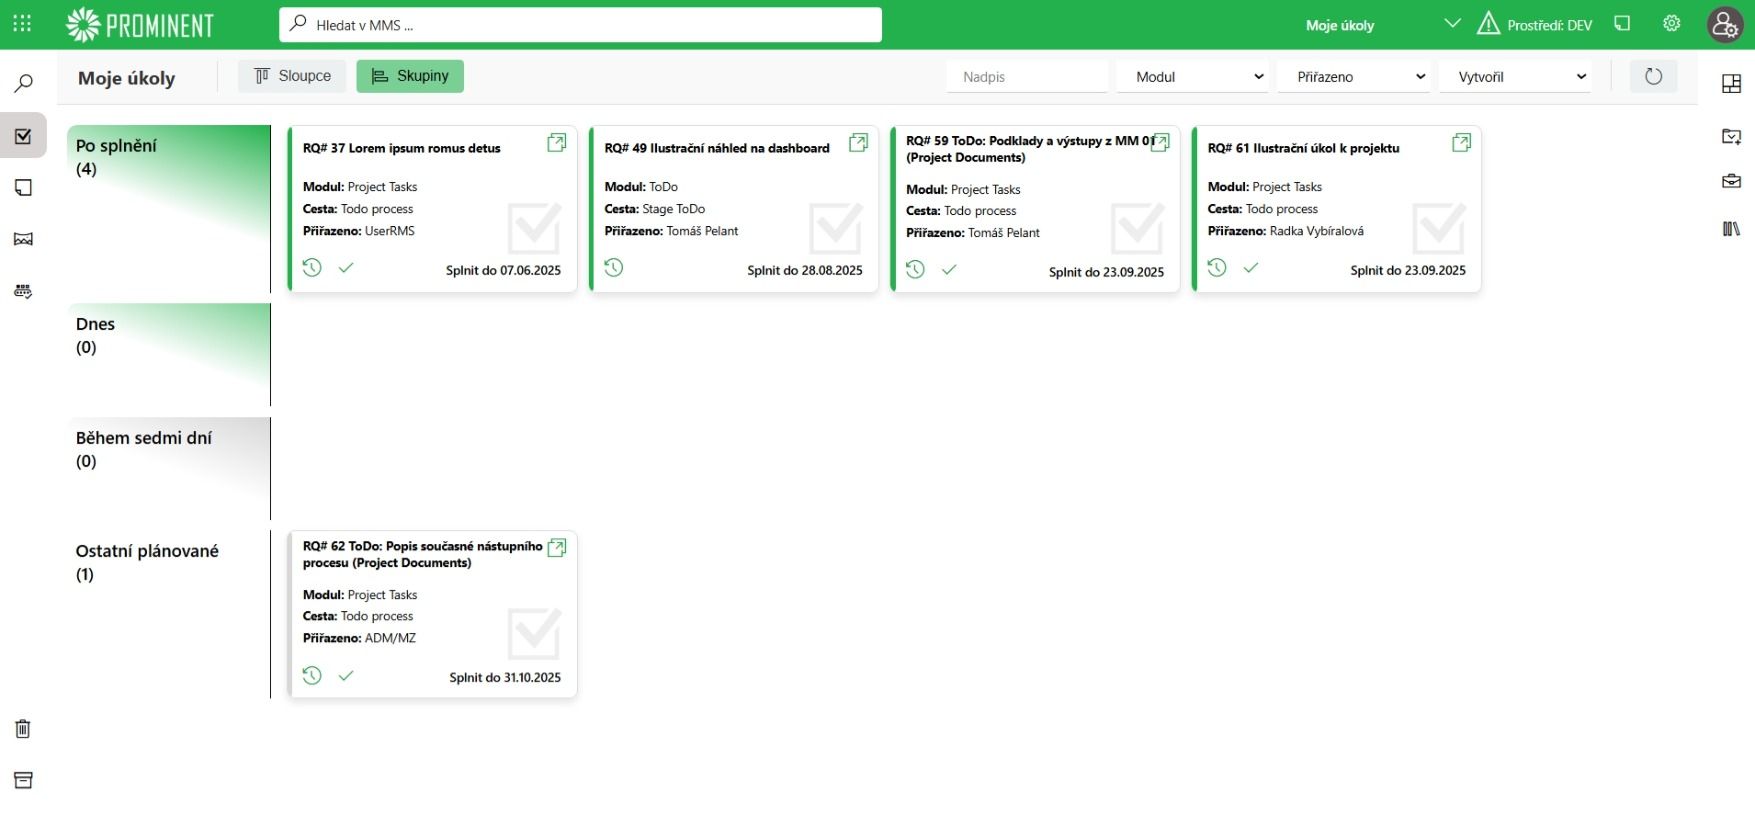Expand the Modul filter dropdown
The height and width of the screenshot is (813, 1755).
click(x=1197, y=77)
